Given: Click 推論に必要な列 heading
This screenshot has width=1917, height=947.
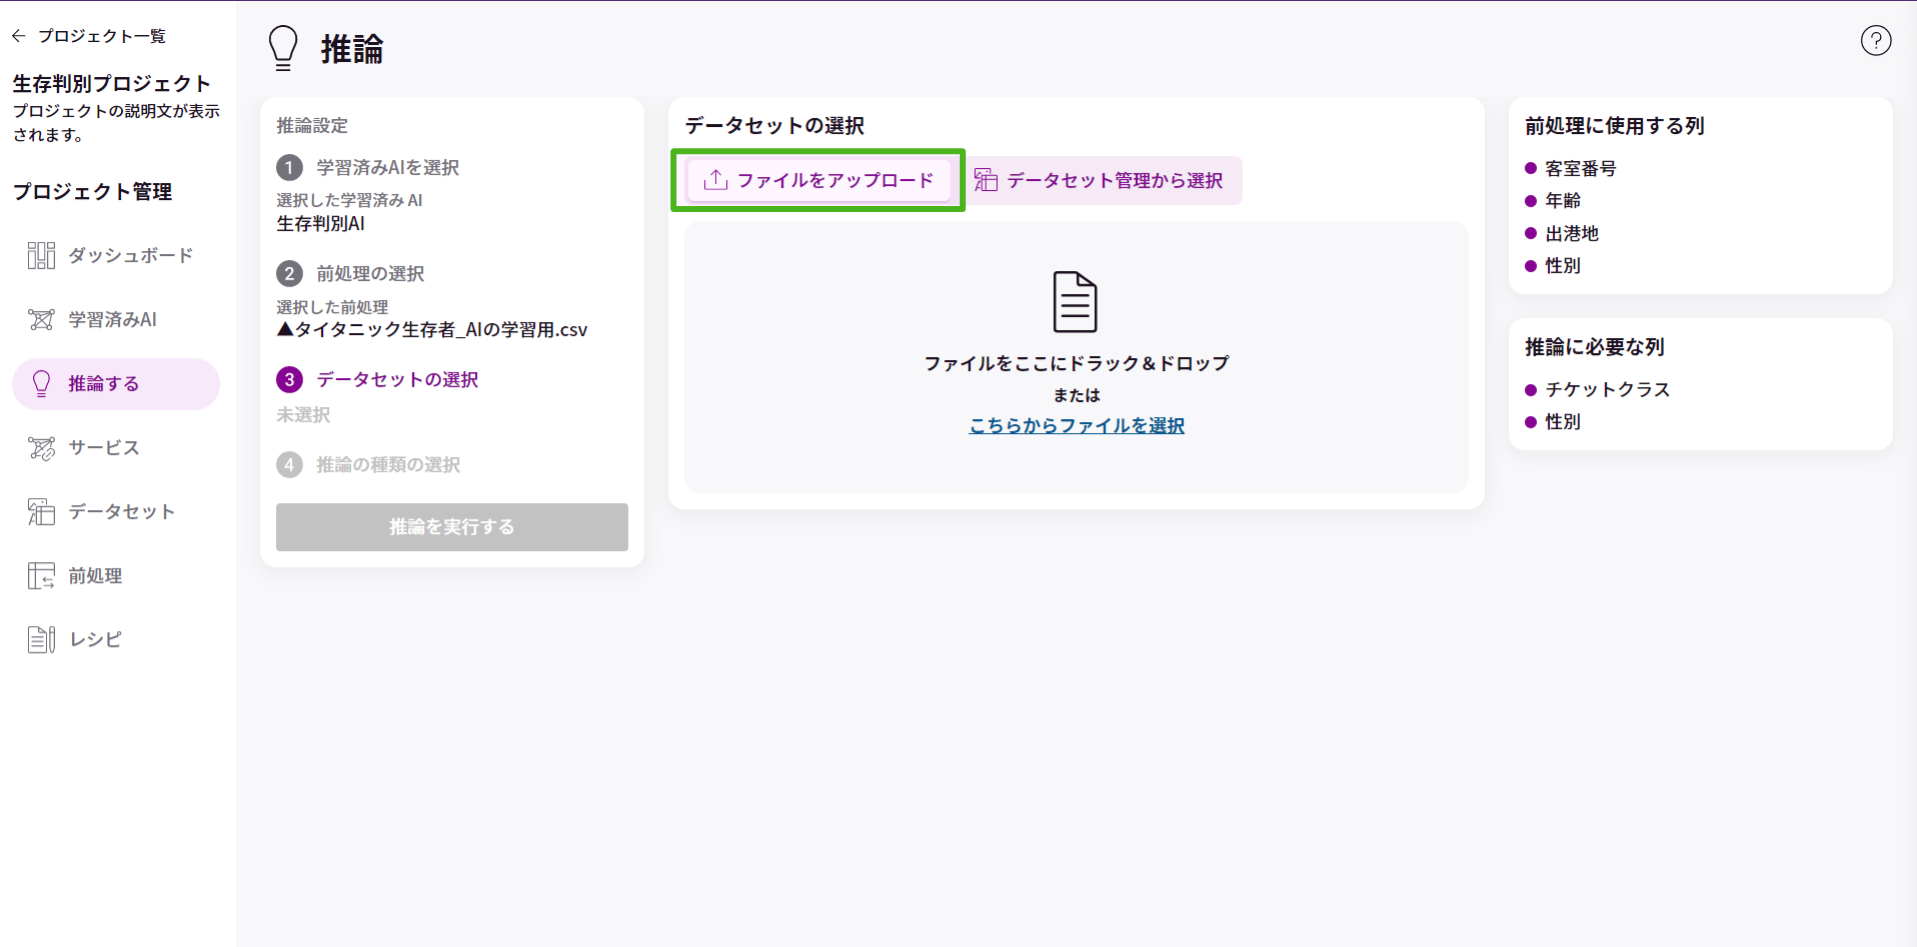Looking at the screenshot, I should 1594,347.
